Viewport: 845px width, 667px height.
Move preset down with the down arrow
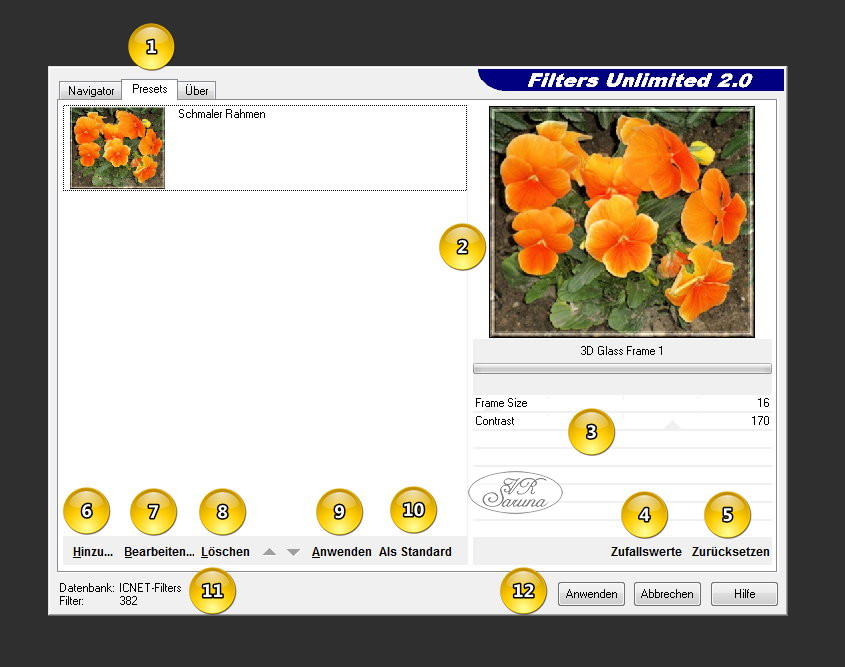tap(293, 552)
